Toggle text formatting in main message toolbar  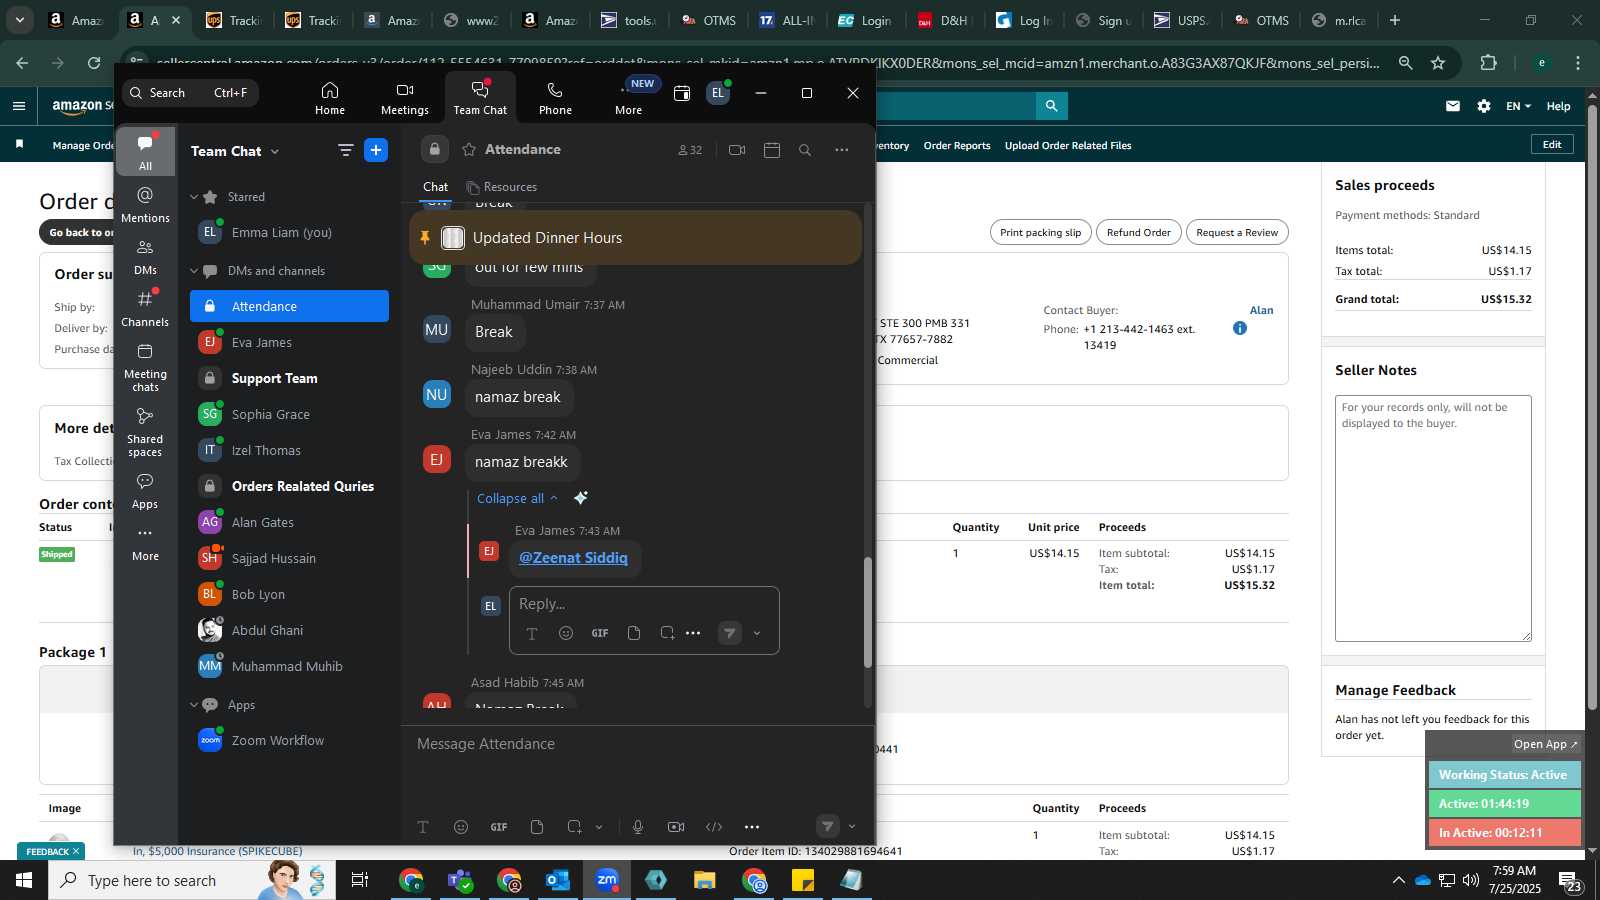[423, 827]
